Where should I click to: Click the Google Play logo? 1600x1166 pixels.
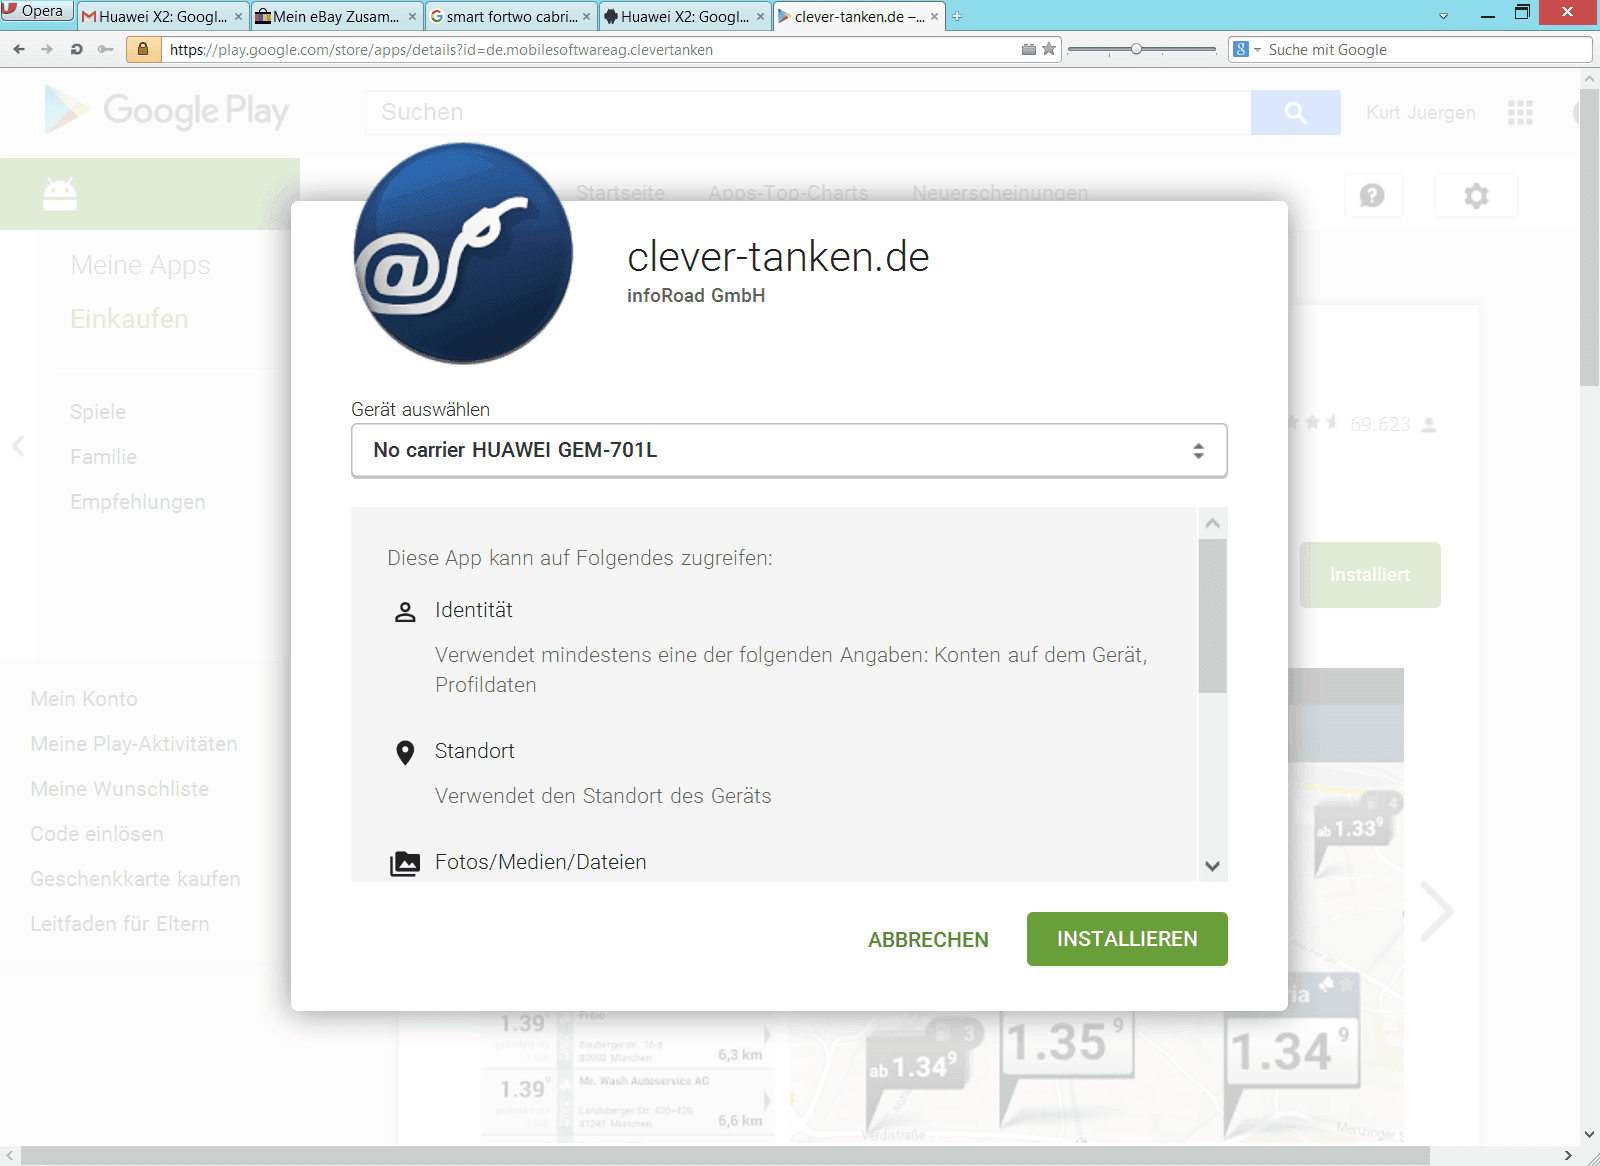(x=167, y=110)
